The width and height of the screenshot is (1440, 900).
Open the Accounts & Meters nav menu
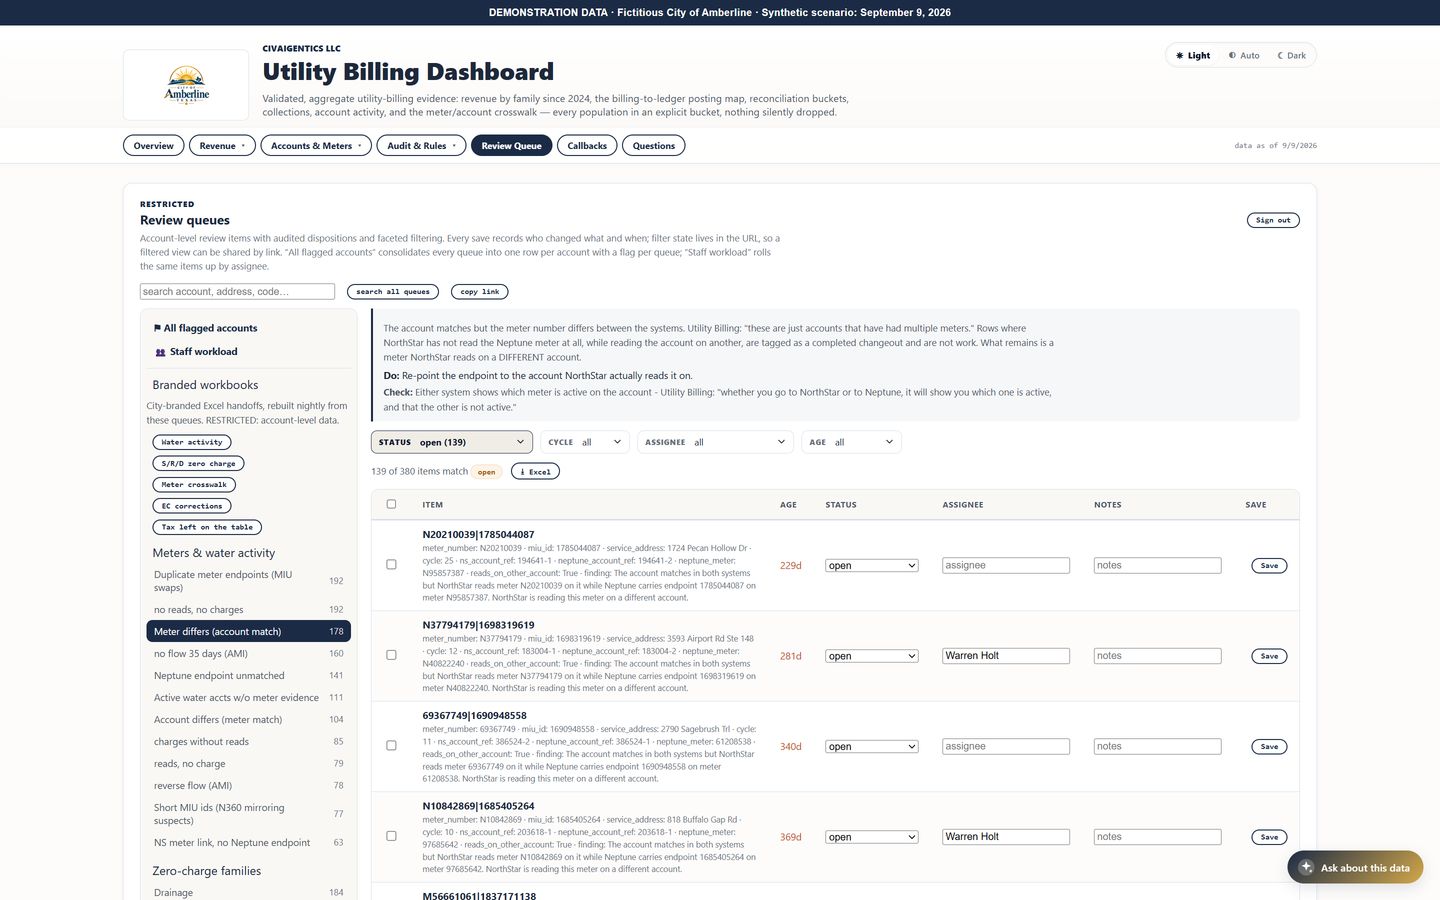click(316, 146)
